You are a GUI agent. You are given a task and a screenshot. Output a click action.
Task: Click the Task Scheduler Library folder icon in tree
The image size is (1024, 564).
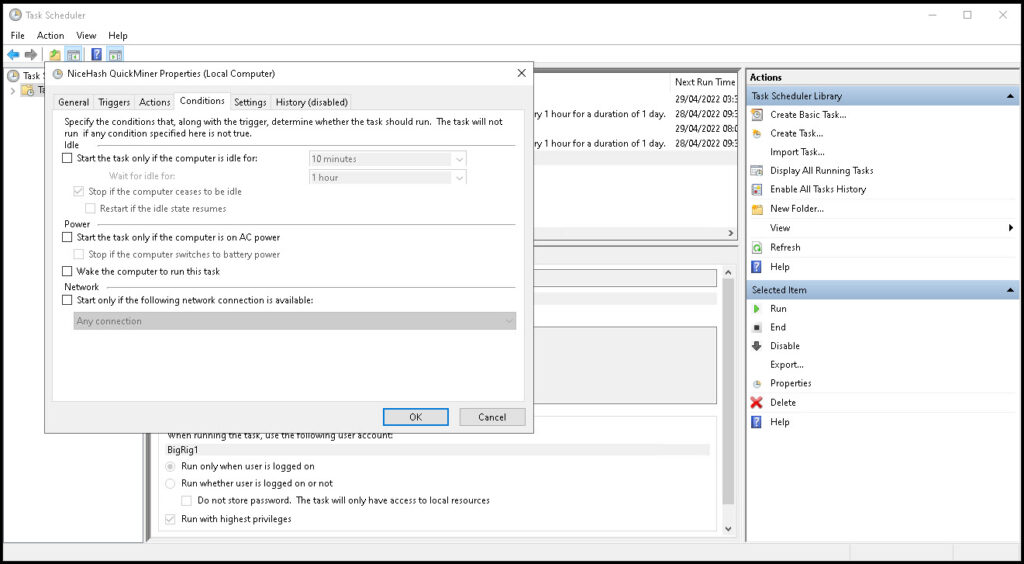coord(28,90)
